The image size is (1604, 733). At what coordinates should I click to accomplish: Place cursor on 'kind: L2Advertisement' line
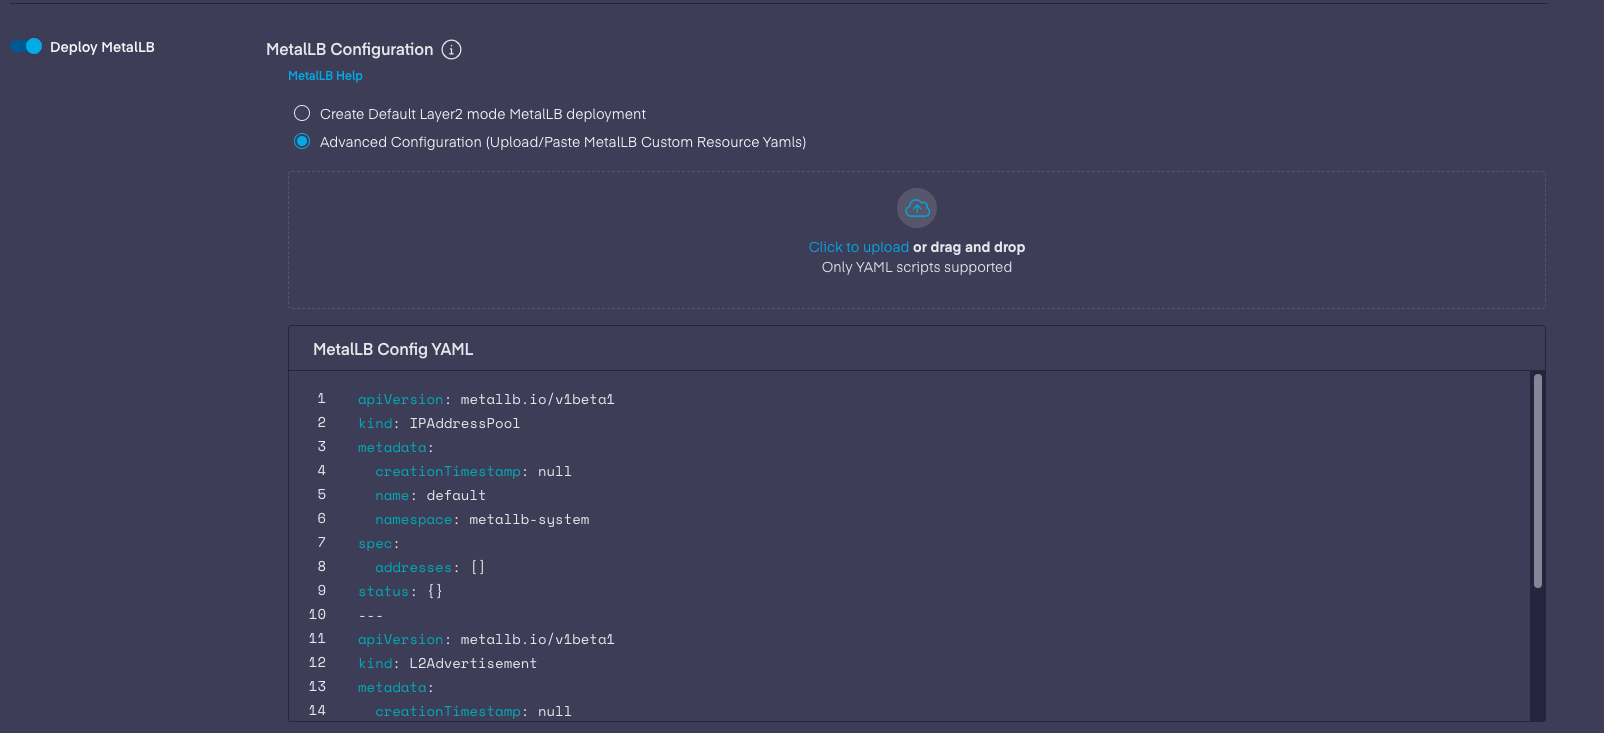[x=447, y=664]
